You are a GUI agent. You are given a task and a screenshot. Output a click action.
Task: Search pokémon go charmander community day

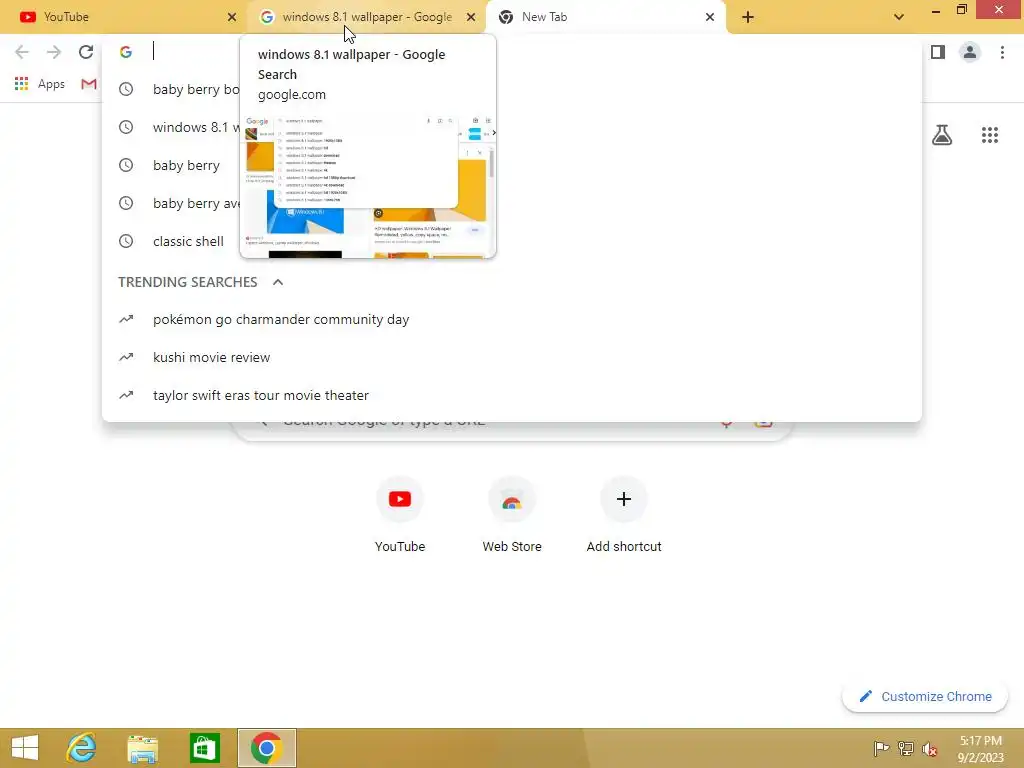click(x=511, y=319)
